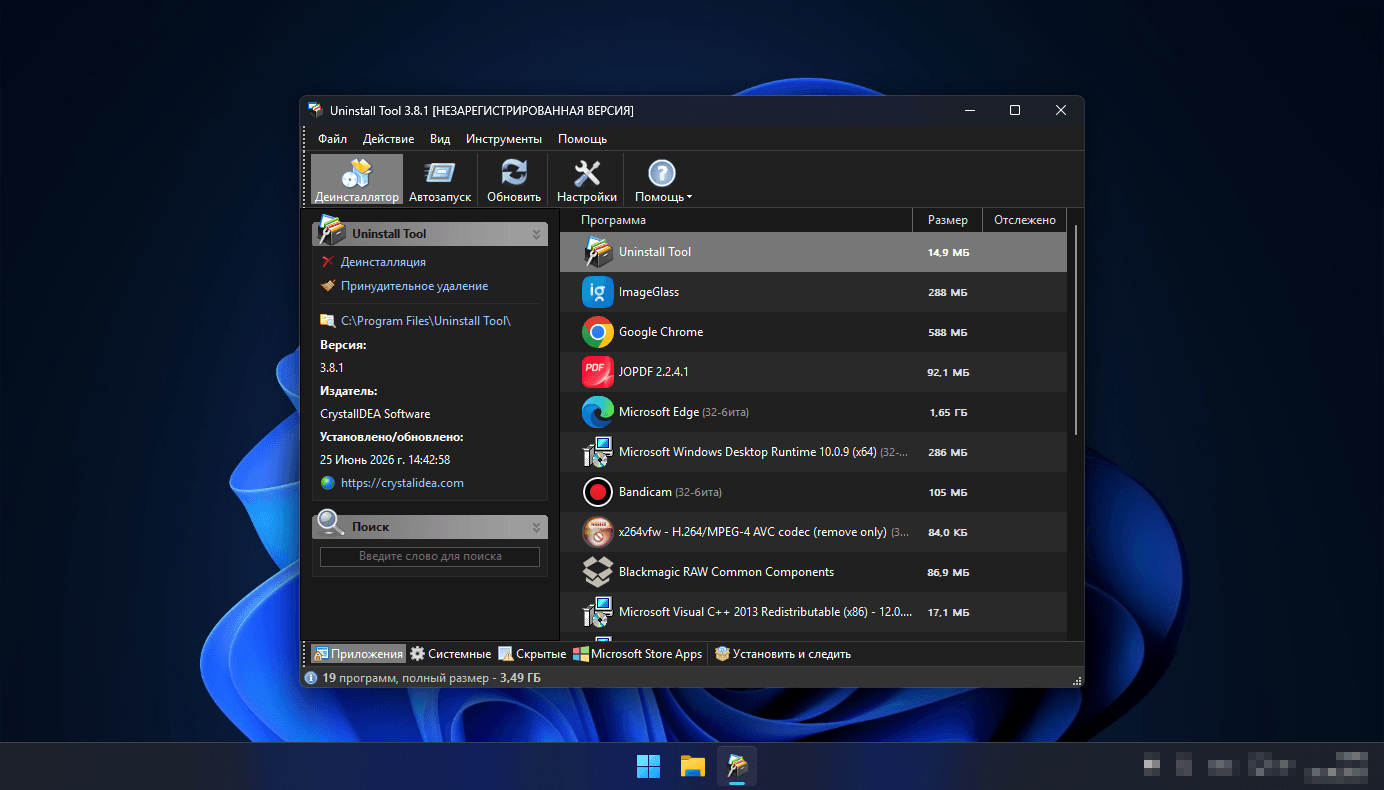Click the 1,65 ГБ size value of Edge
Image resolution: width=1384 pixels, height=790 pixels.
(x=948, y=412)
